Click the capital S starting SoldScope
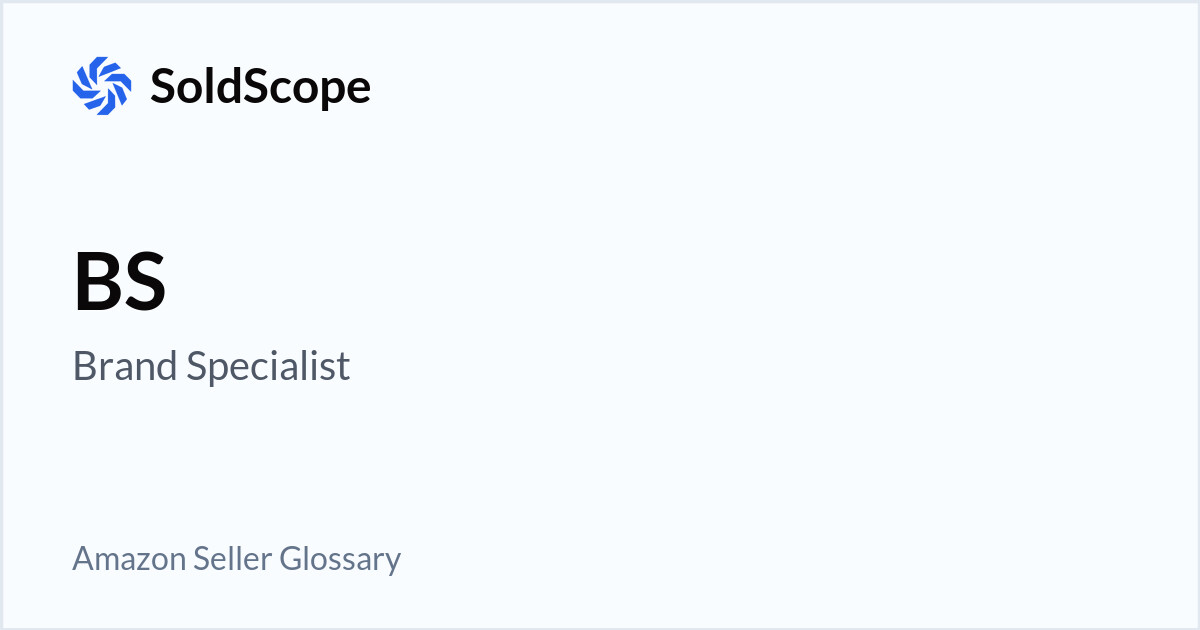This screenshot has width=1200, height=630. tap(162, 86)
